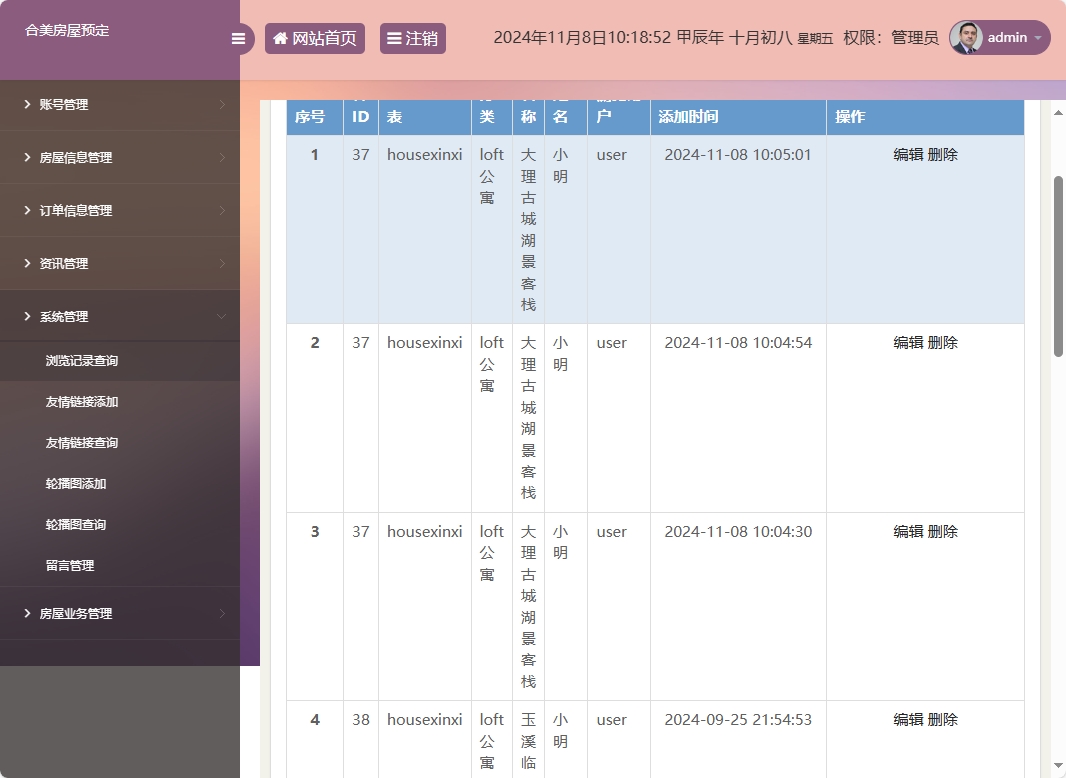Screen dimensions: 1066x778
Task: Click 编辑 in row 1
Action: click(x=908, y=154)
